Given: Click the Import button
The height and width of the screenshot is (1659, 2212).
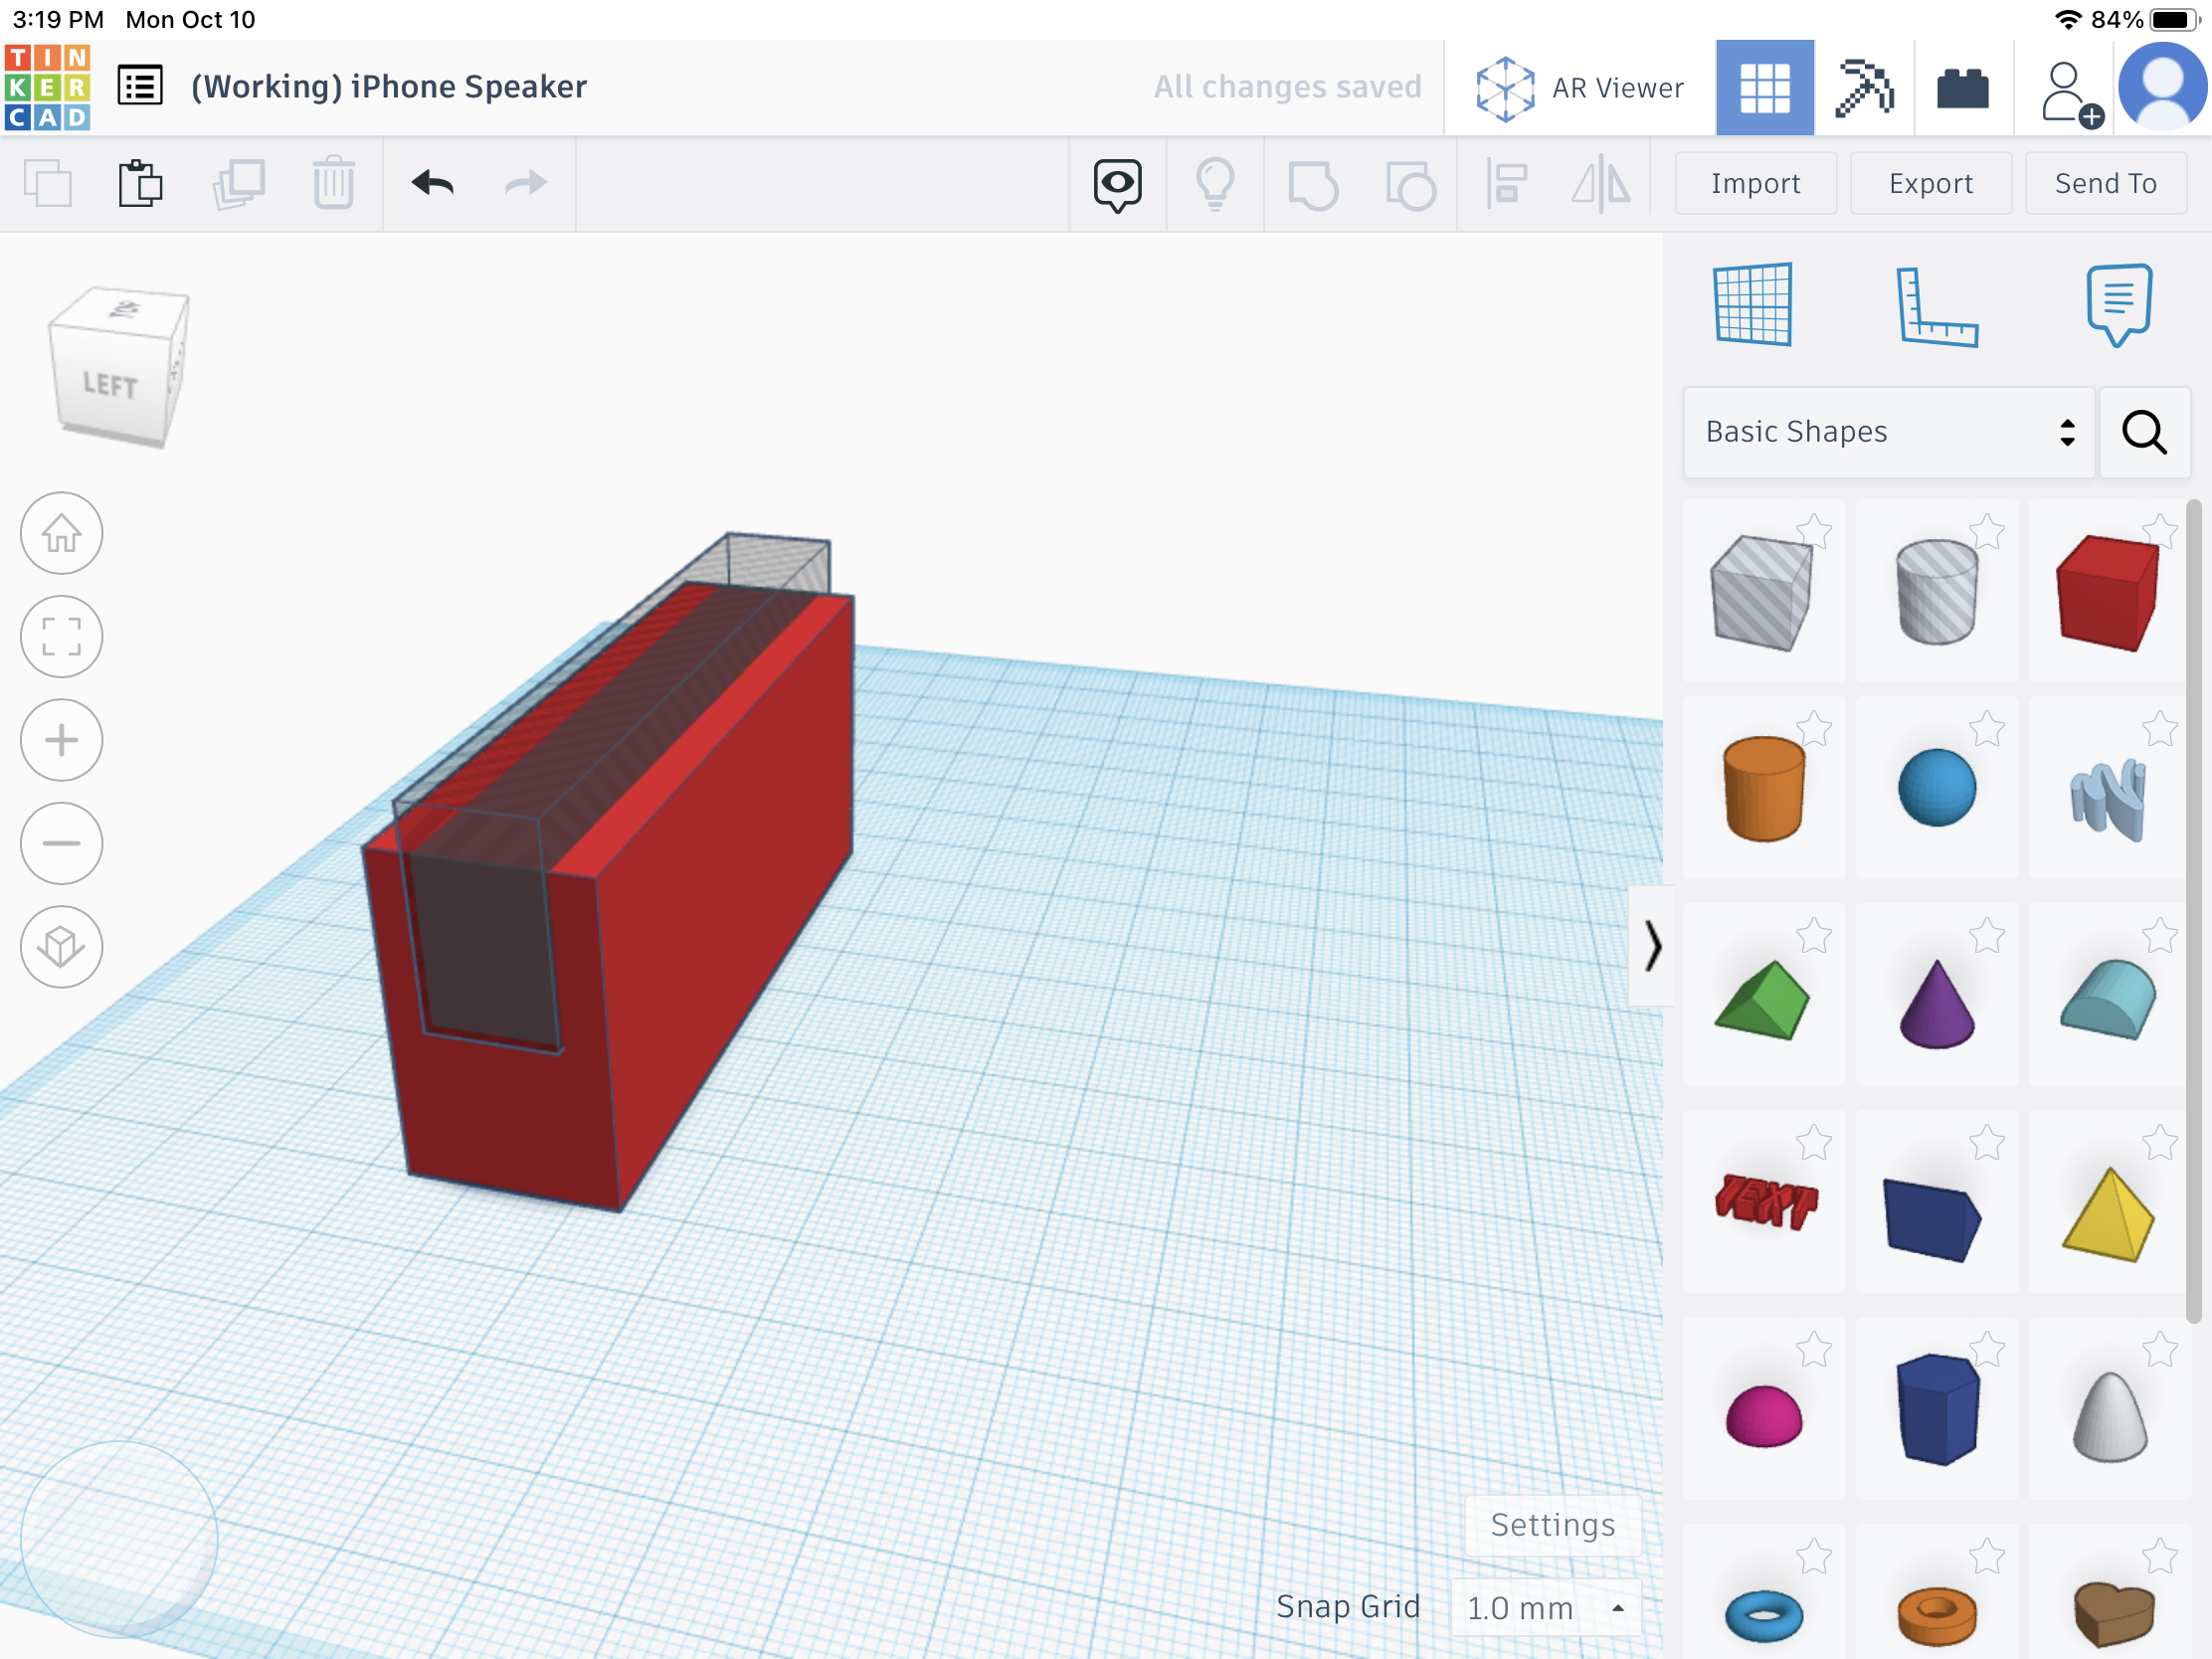Looking at the screenshot, I should click(1755, 183).
